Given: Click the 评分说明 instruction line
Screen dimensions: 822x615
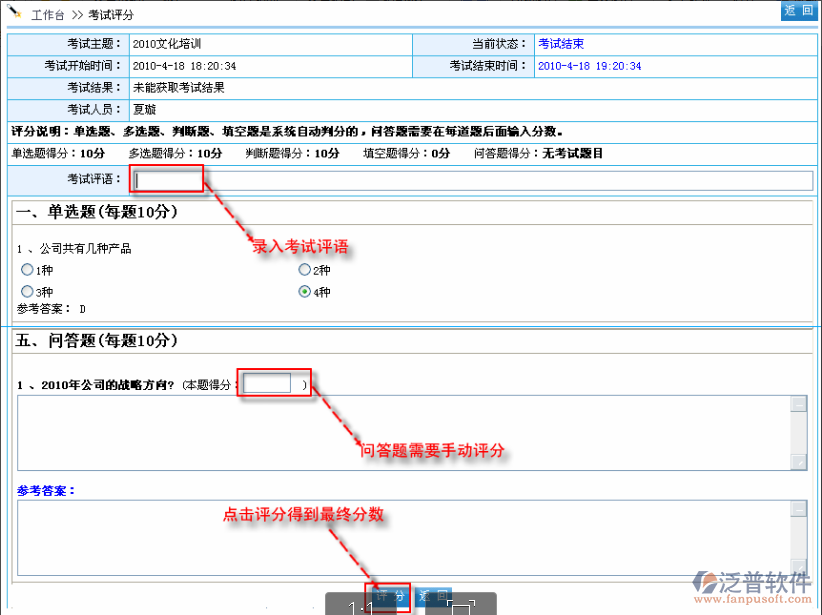Looking at the screenshot, I should coord(287,132).
